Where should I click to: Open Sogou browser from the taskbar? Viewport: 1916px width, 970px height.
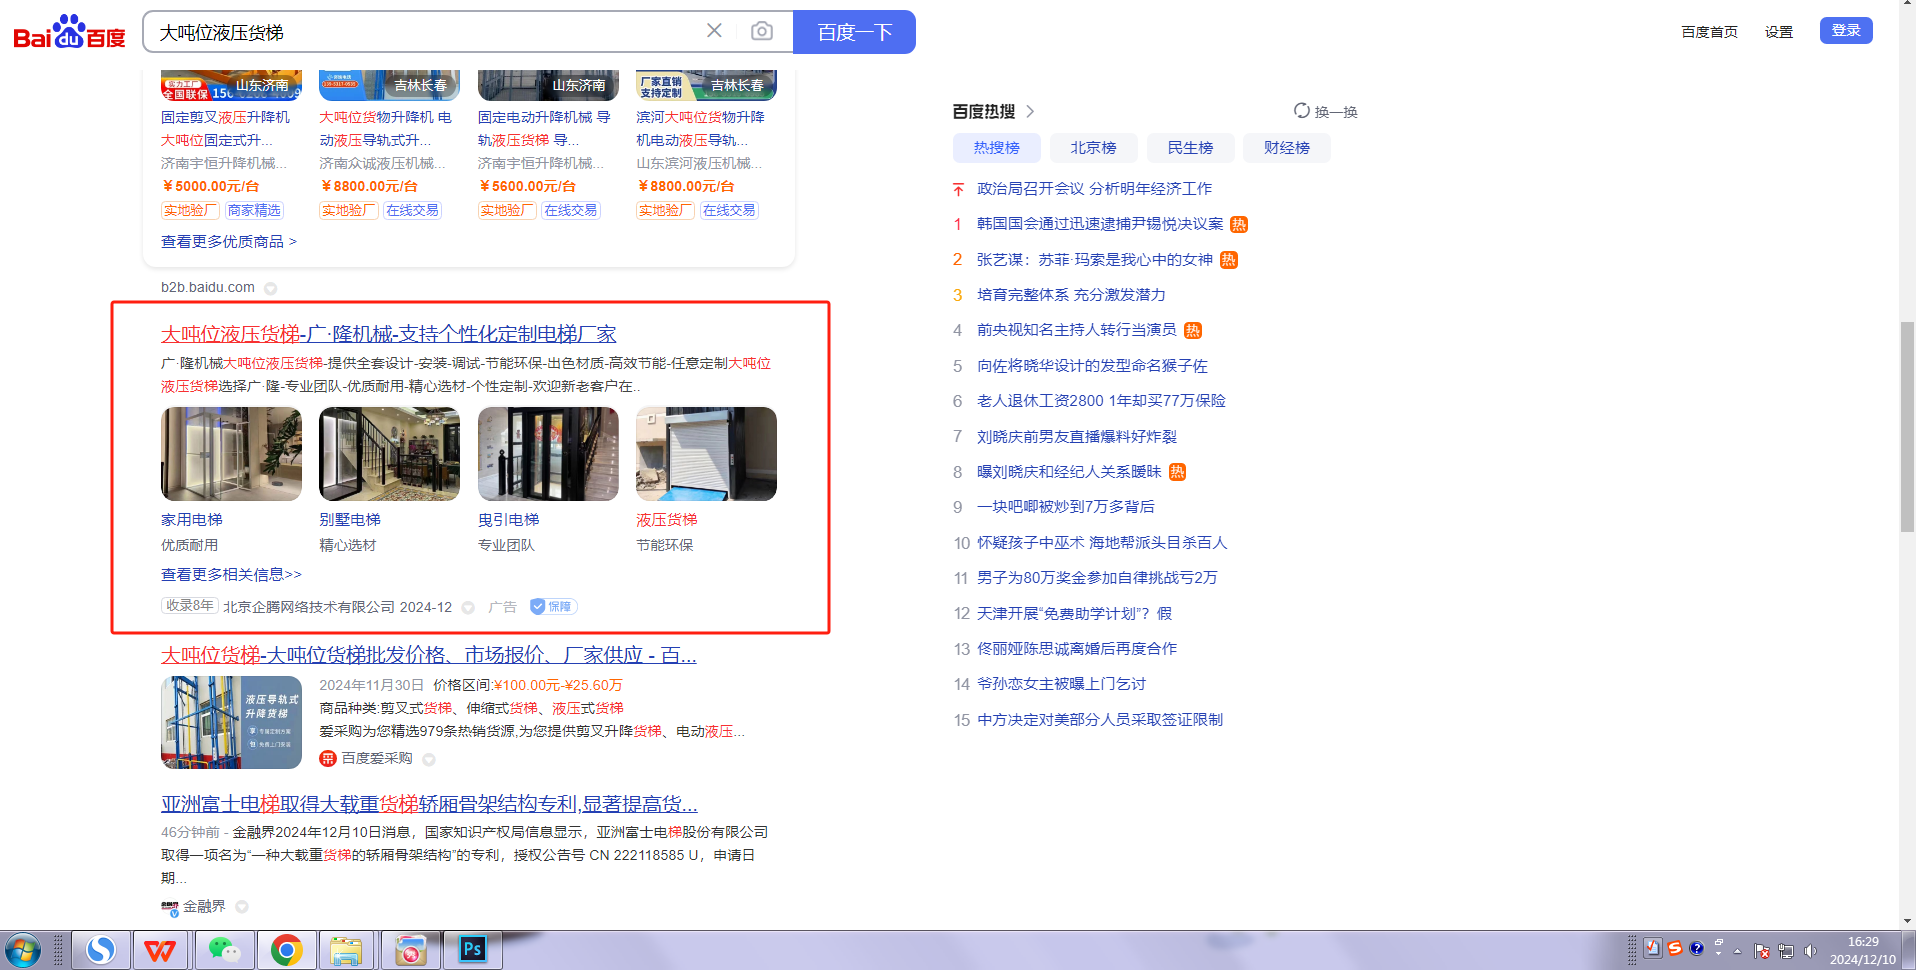(100, 949)
